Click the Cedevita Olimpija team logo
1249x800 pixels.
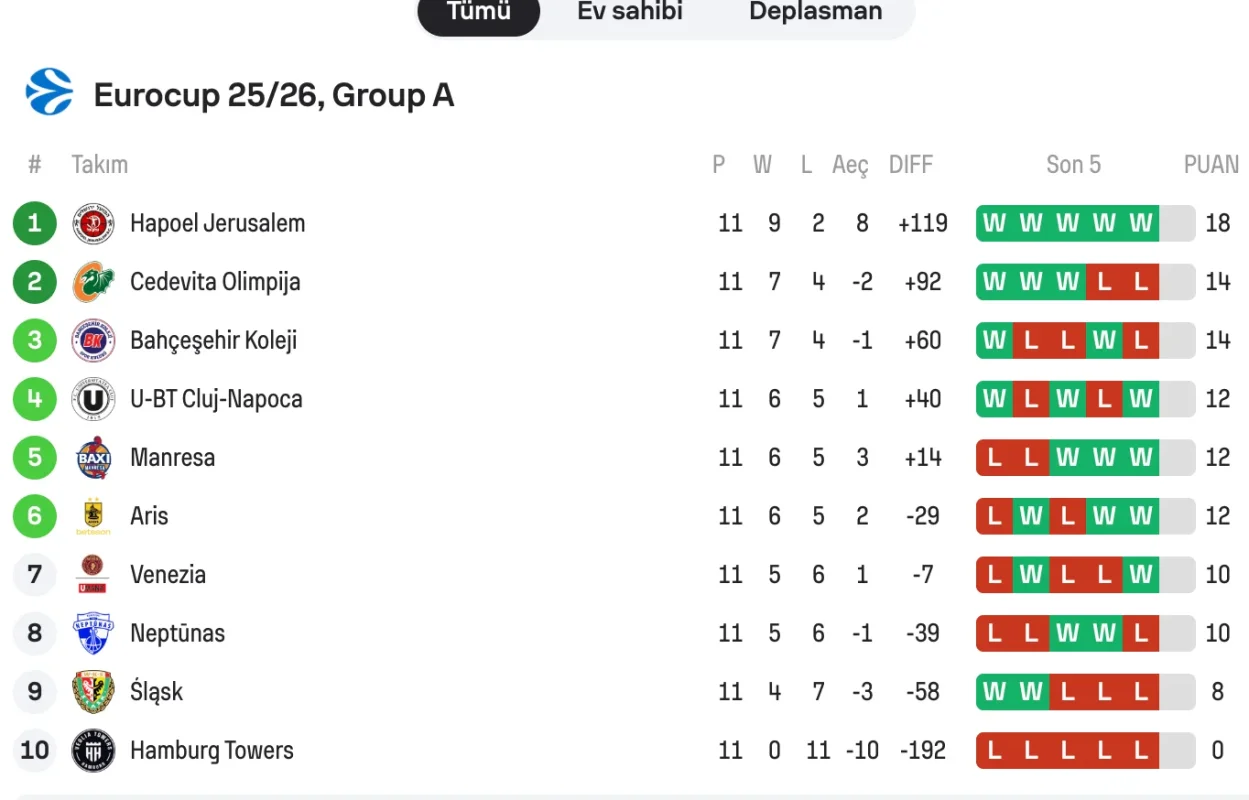(x=93, y=282)
